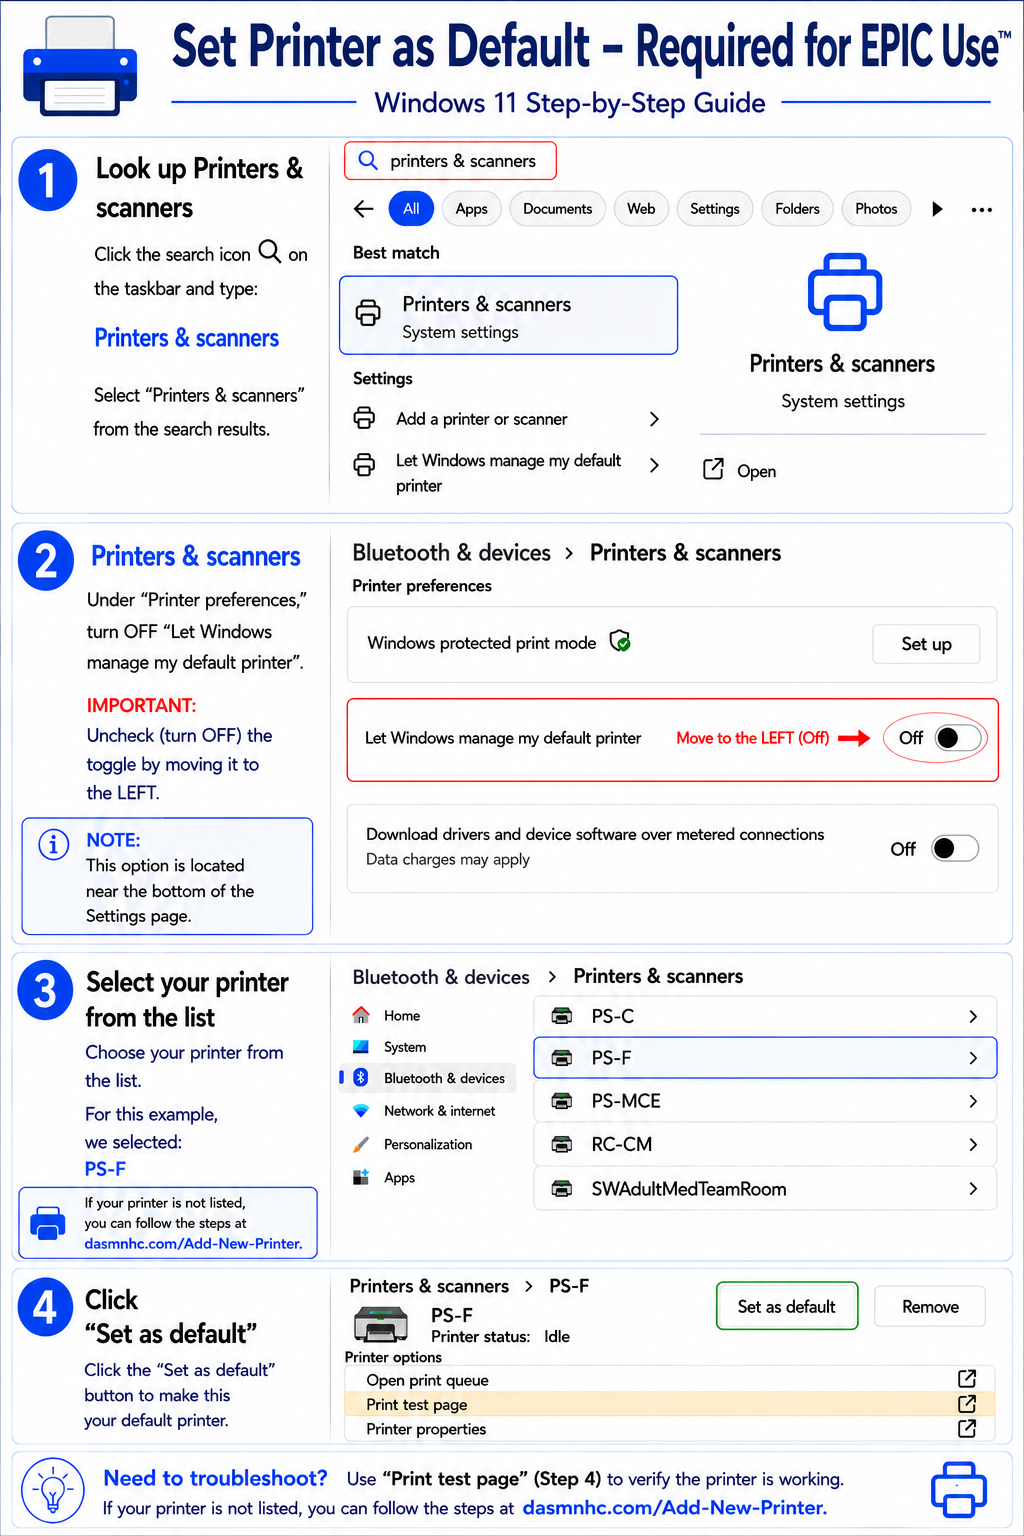Click the Set as default button
This screenshot has width=1024, height=1536.
[x=787, y=1306]
